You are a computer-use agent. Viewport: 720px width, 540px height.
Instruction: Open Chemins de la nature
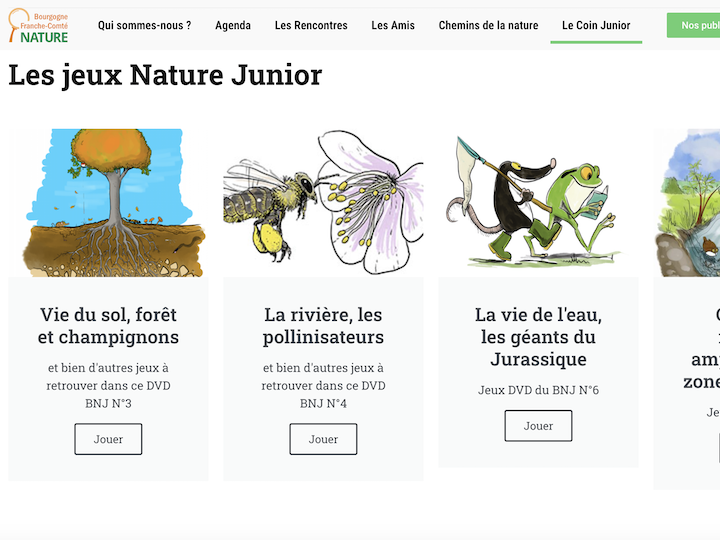click(488, 26)
